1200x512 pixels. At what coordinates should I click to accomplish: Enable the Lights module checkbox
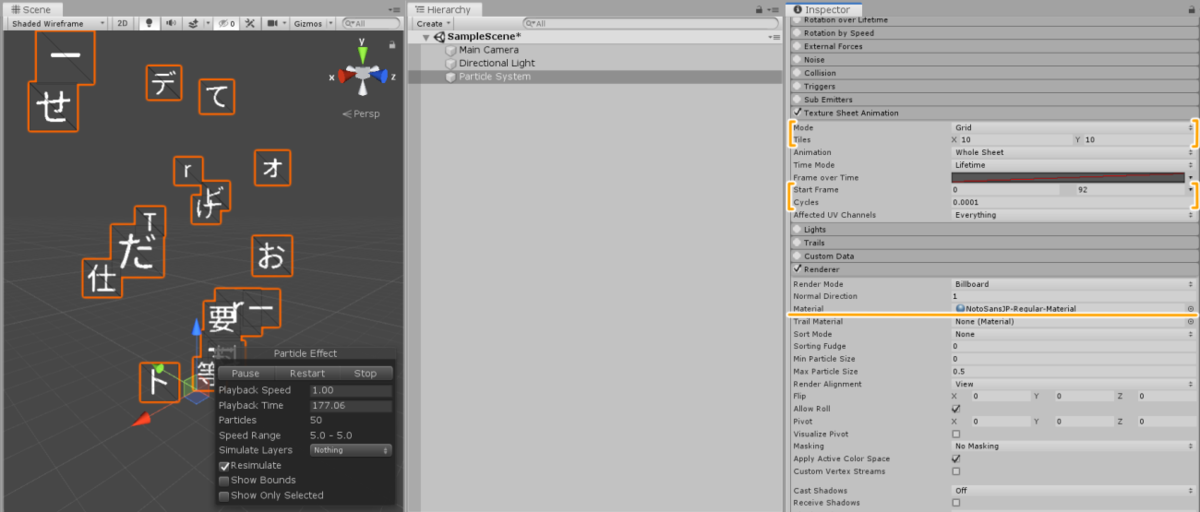(797, 230)
